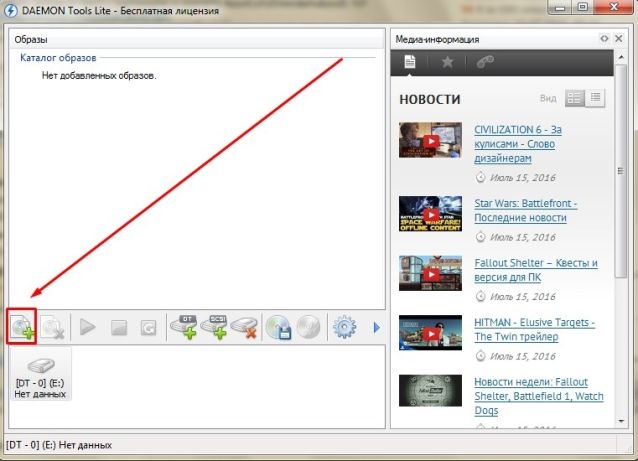The width and height of the screenshot is (638, 461).
Task: Click the Add Image disc icon
Action: click(x=22, y=327)
